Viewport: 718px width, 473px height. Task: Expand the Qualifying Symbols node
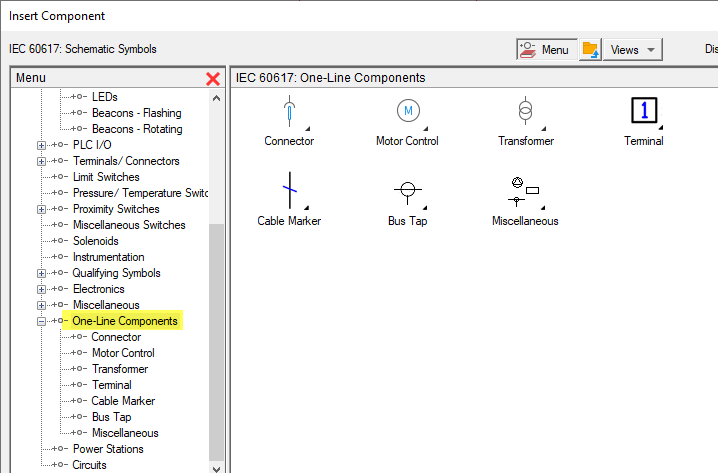[x=41, y=274]
